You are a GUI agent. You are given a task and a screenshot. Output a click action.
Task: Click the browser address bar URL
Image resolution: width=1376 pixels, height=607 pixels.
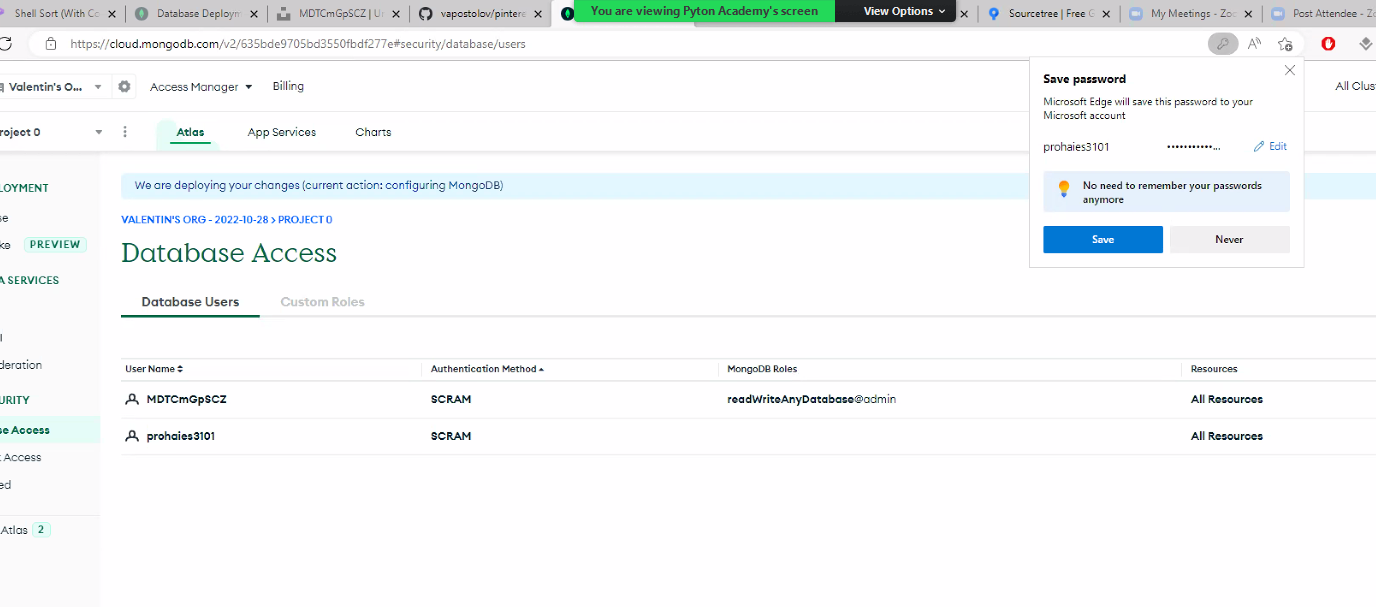coord(298,44)
